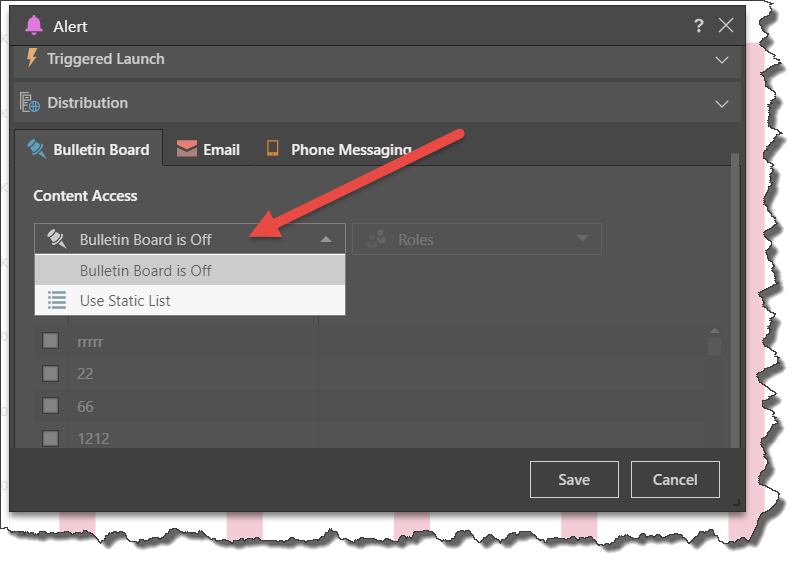804x569 pixels.
Task: Expand the Triggered Launch section chevron
Action: (x=722, y=60)
